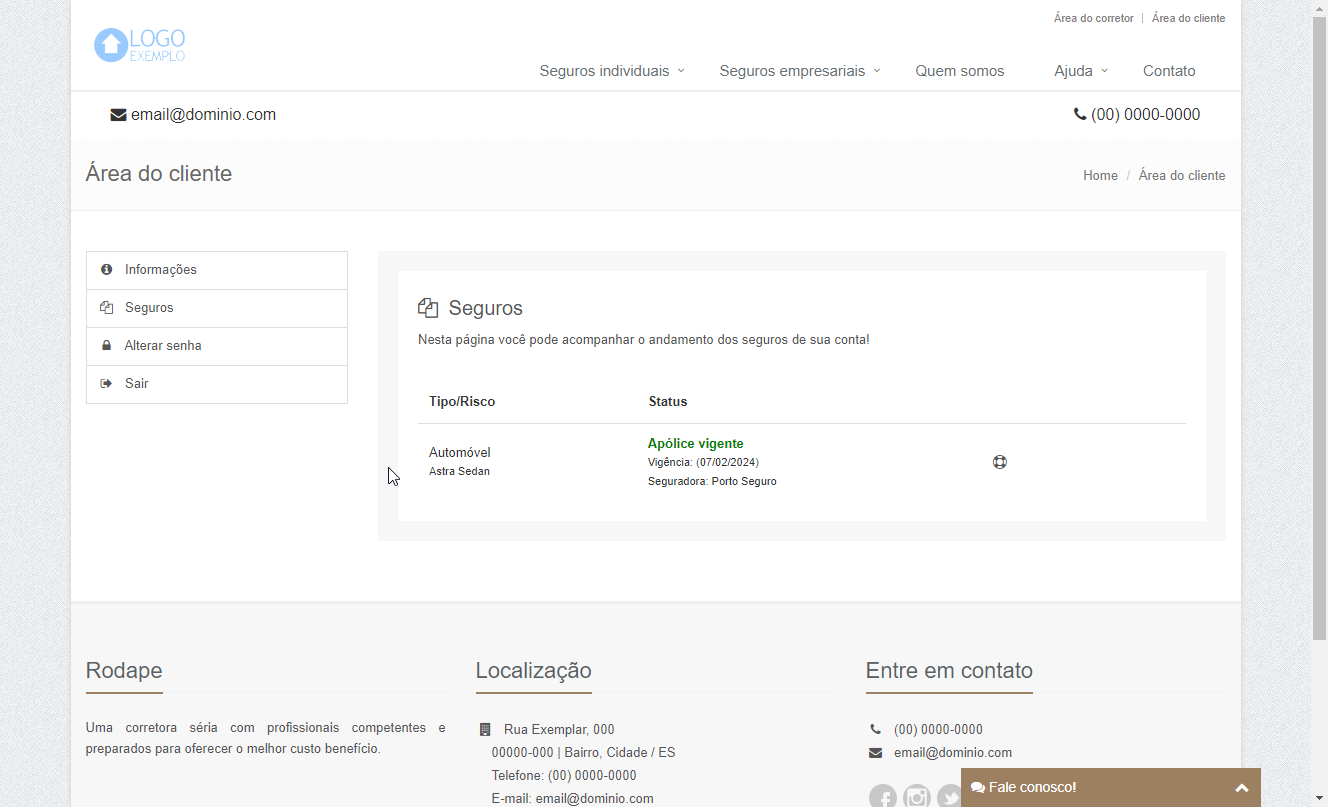Click the Seguradora: Porto Seguro text
This screenshot has width=1328, height=807.
click(x=712, y=481)
